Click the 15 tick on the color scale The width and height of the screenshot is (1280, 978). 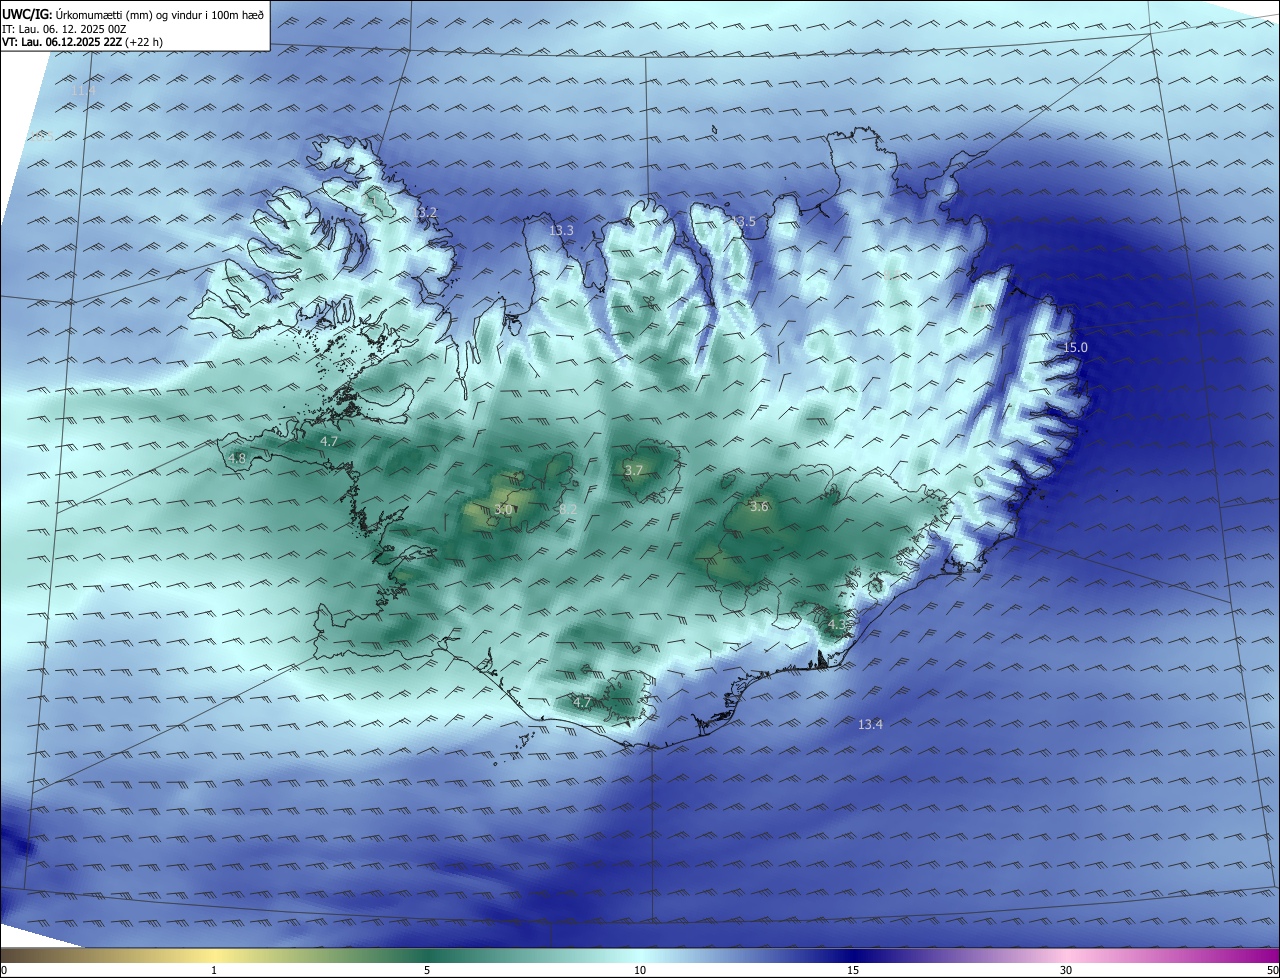click(x=853, y=970)
